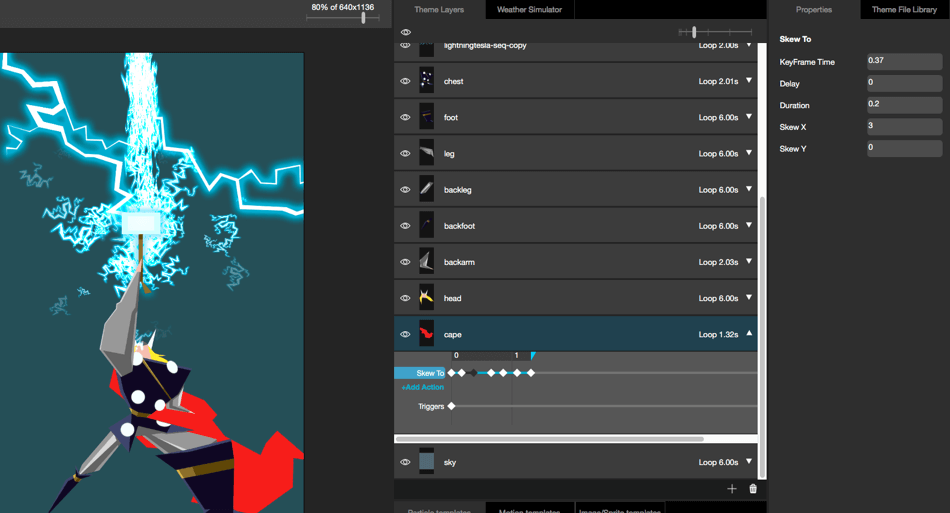
Task: Expand the backleg layer timeline
Action: (x=749, y=189)
